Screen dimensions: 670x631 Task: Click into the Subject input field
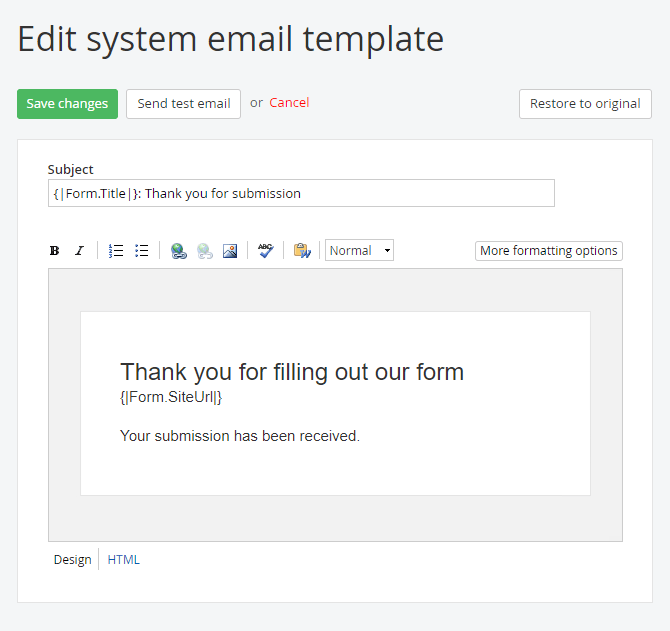coord(300,193)
